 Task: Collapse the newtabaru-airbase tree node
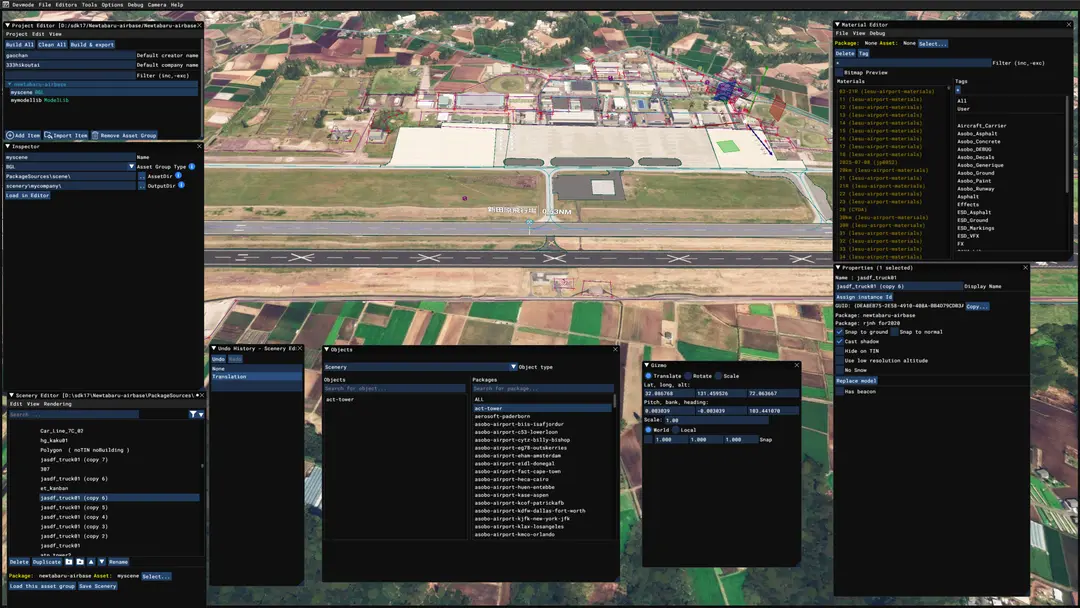(x=10, y=85)
